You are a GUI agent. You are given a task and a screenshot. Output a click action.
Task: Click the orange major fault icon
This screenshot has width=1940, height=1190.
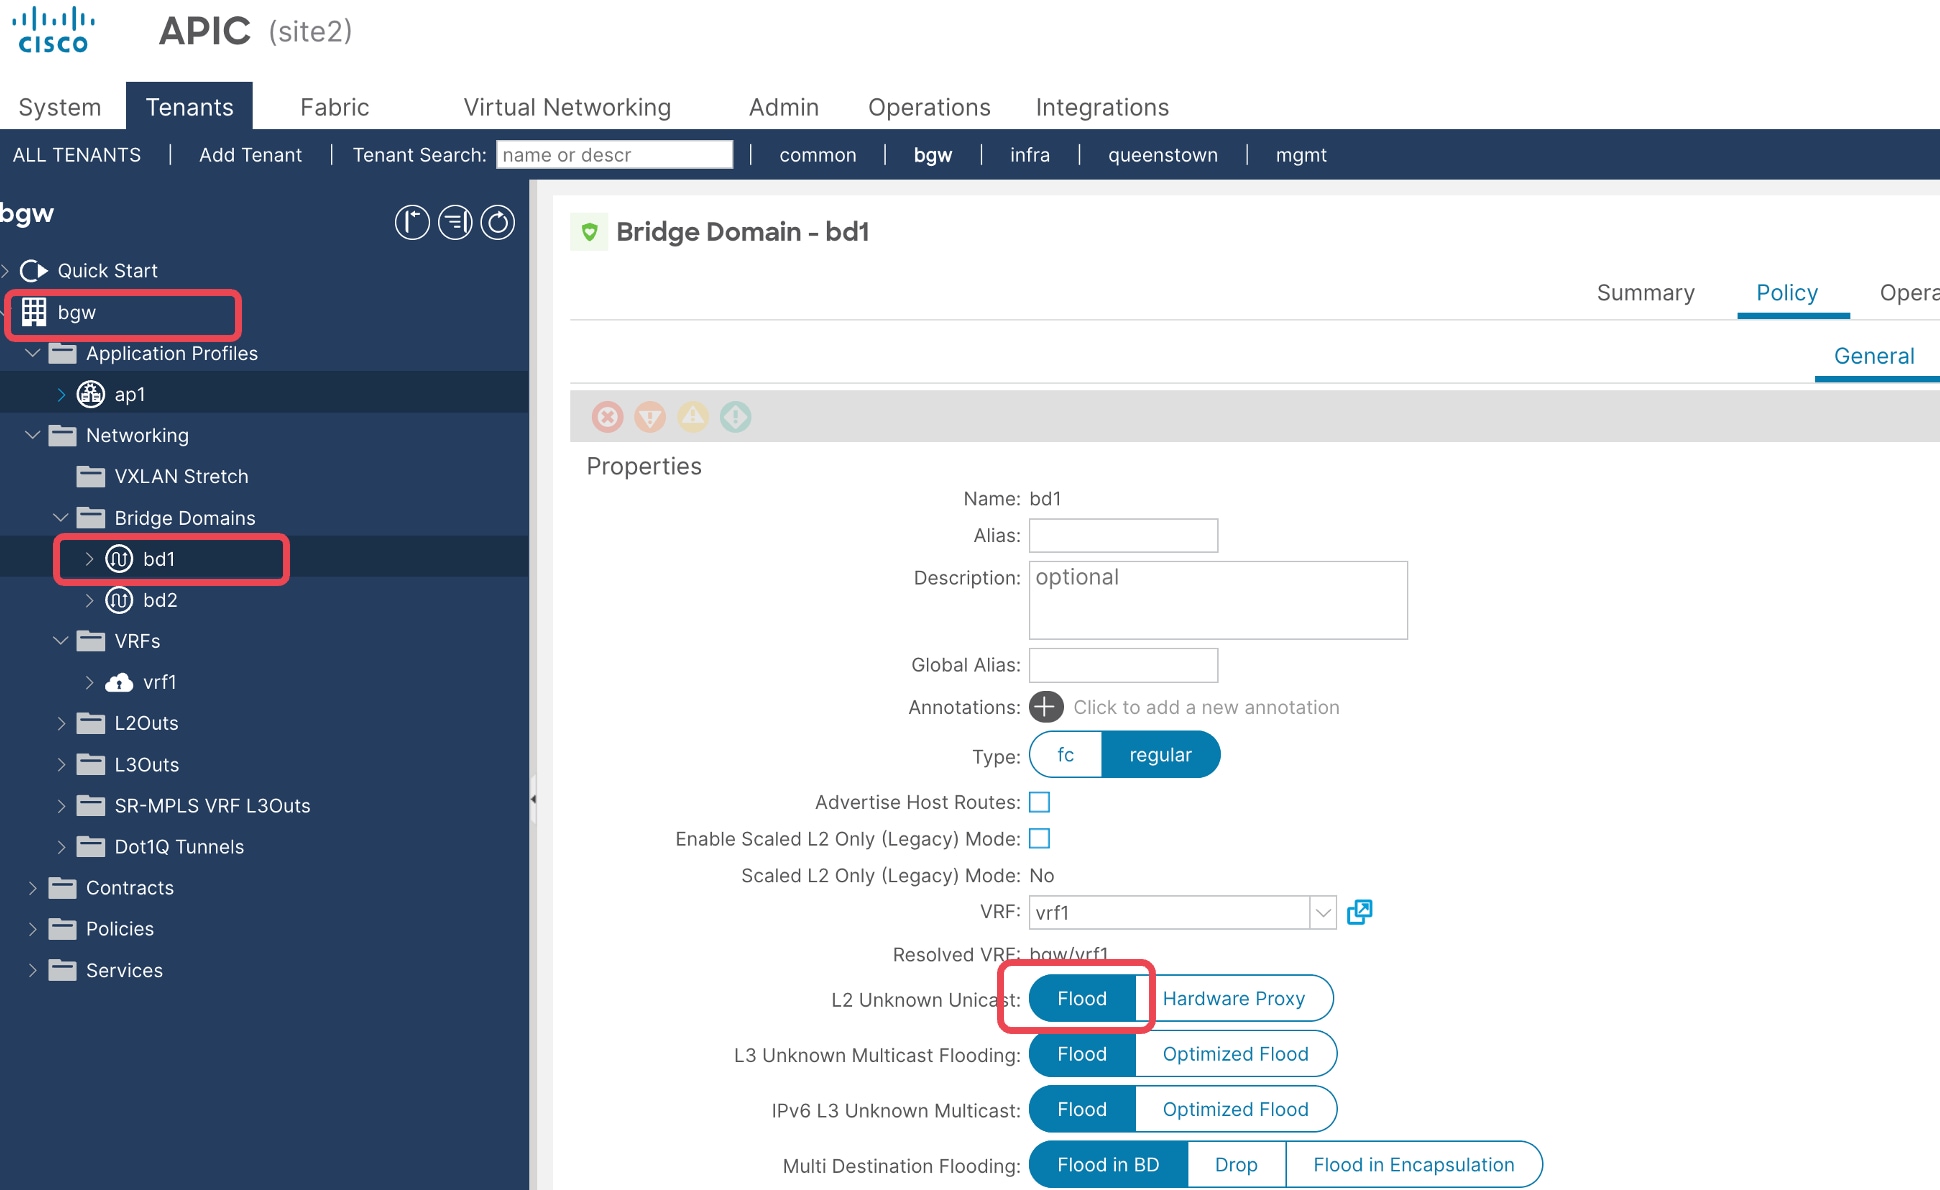650,416
